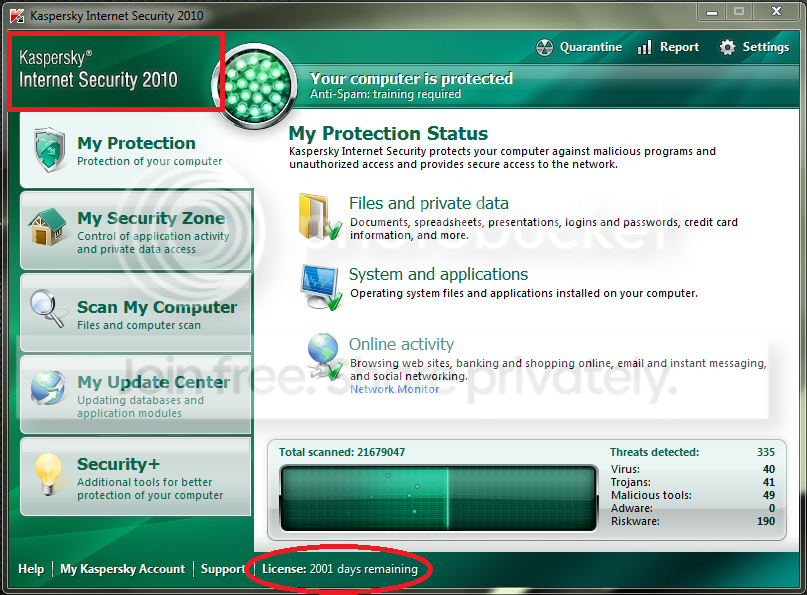Click License: 2001 days remaining
This screenshot has width=807, height=595.
(x=340, y=569)
